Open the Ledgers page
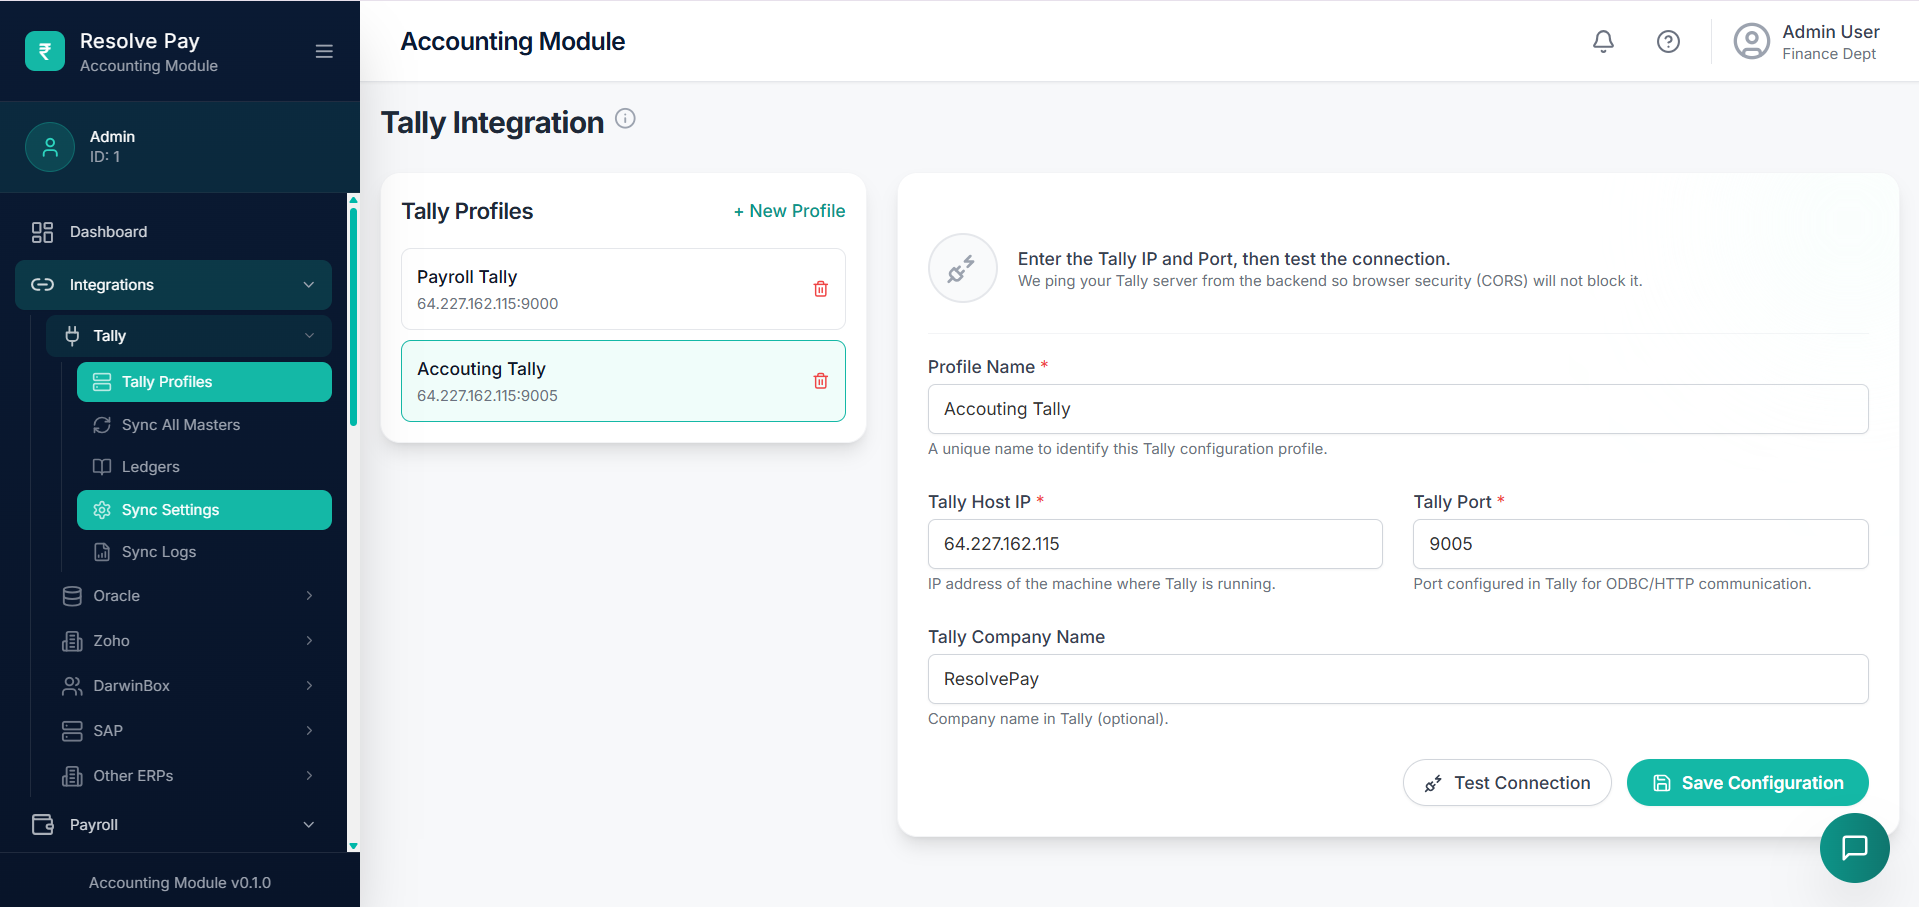The width and height of the screenshot is (1919, 907). [x=204, y=467]
